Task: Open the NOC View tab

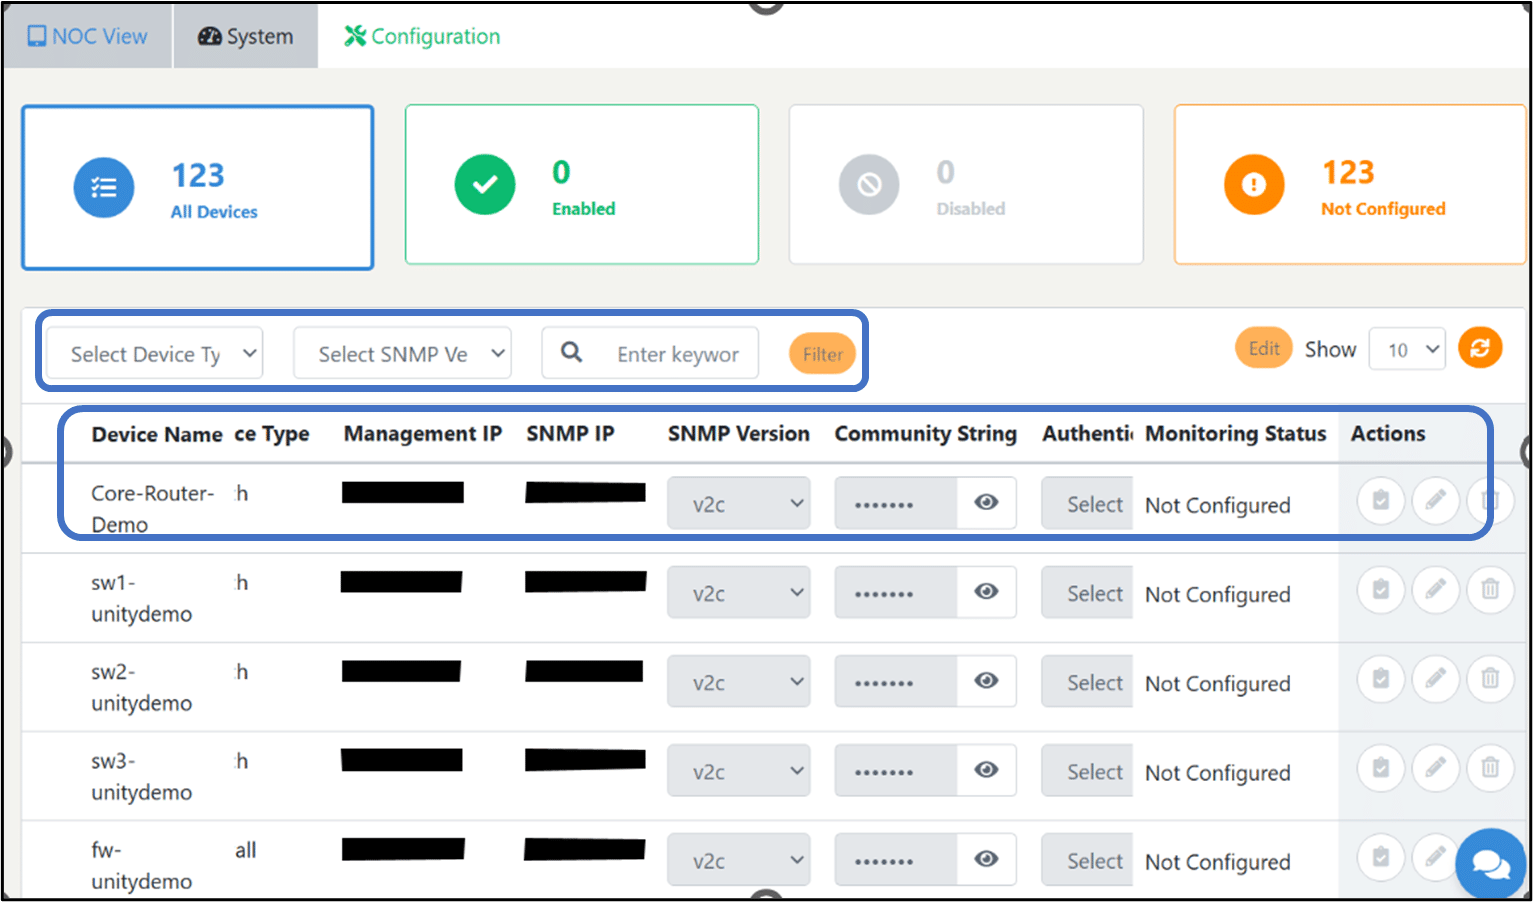Action: pyautogui.click(x=87, y=37)
